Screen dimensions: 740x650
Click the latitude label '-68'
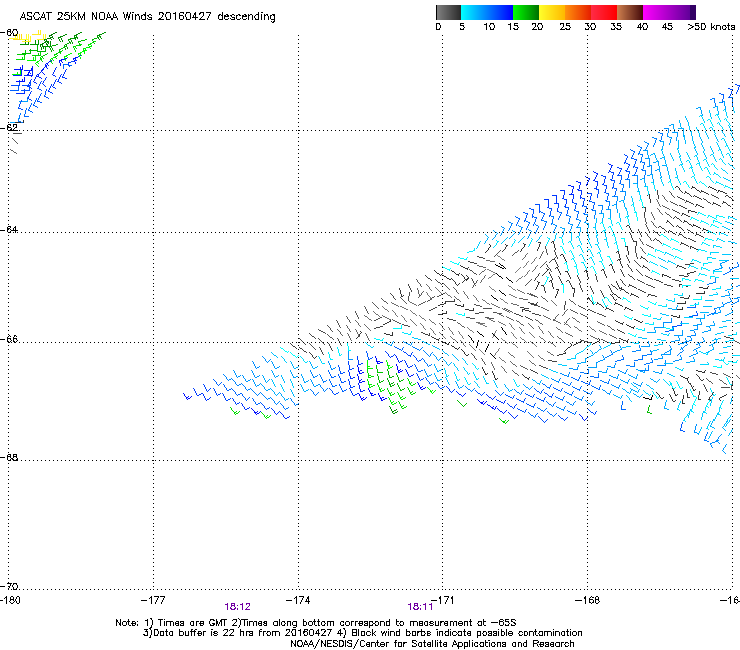(x=9, y=457)
